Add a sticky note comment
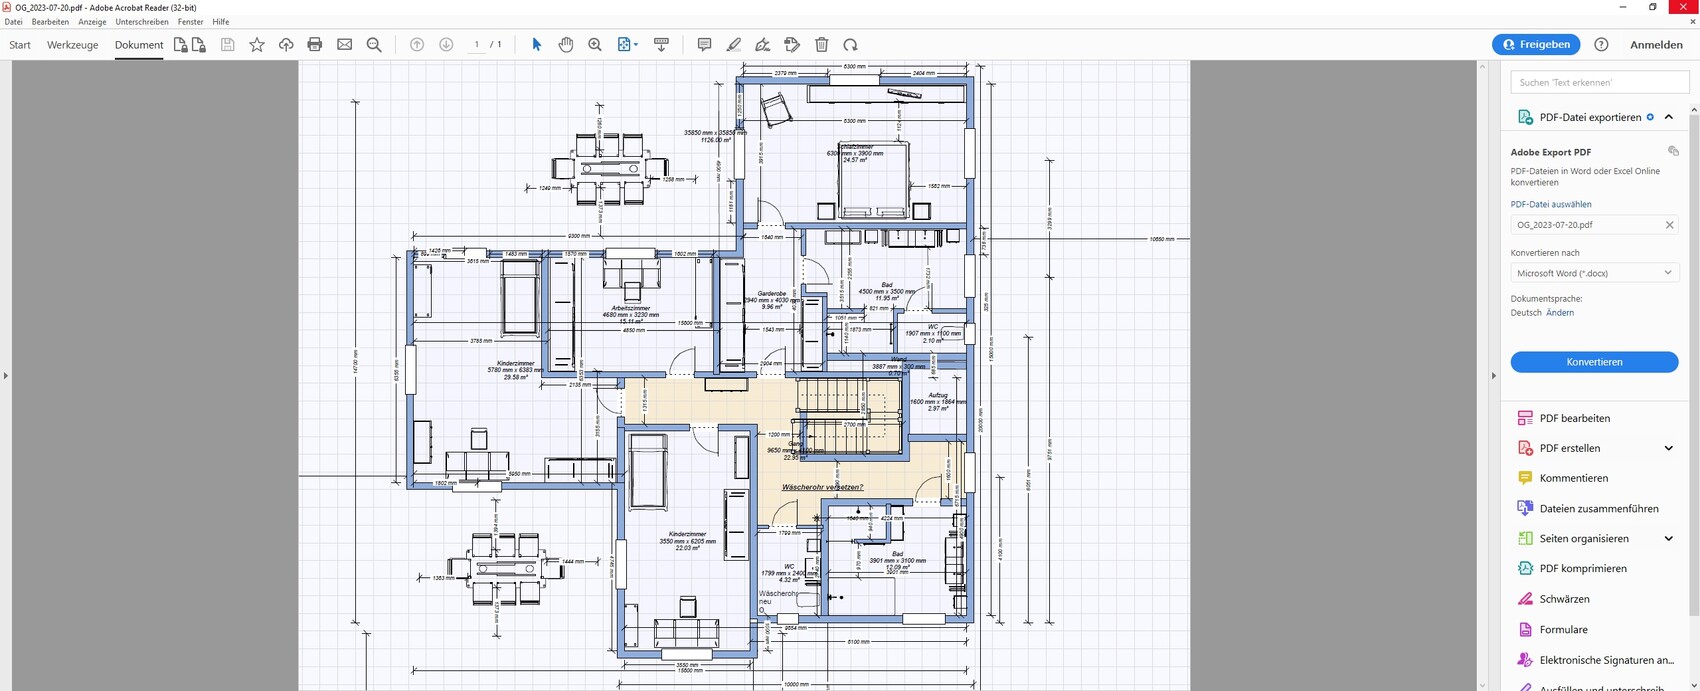This screenshot has width=1700, height=691. coord(704,45)
